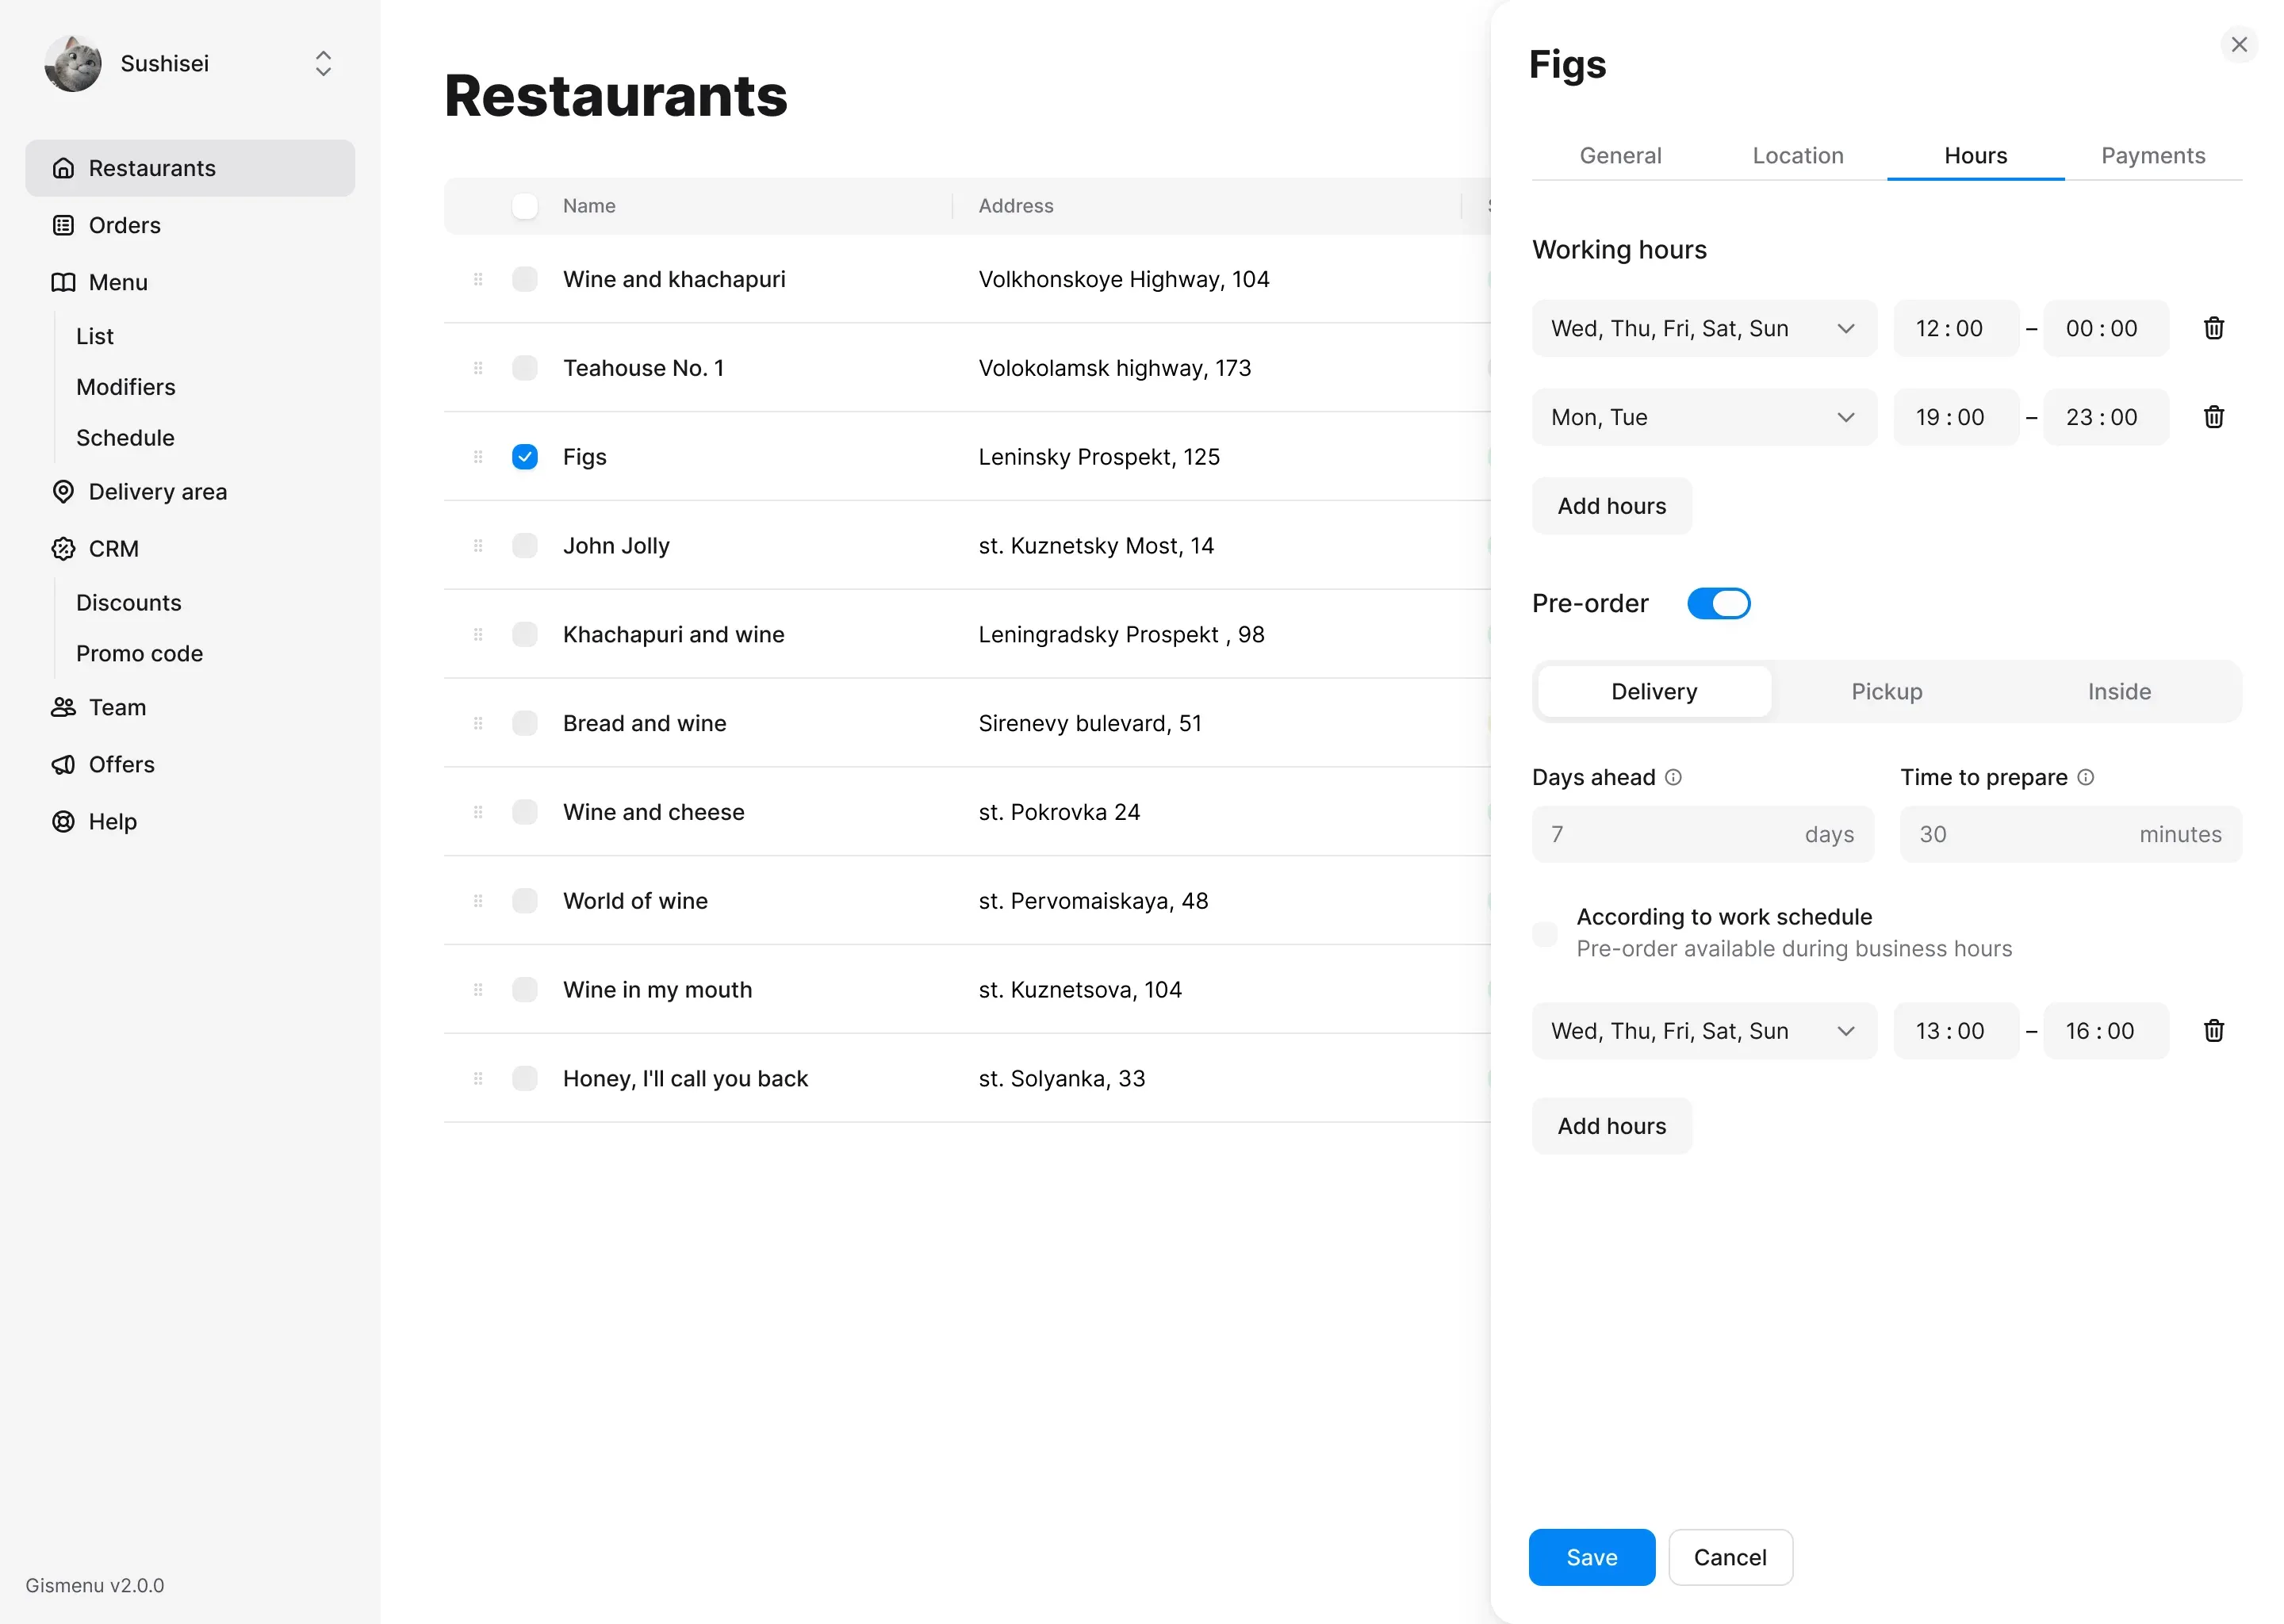Check the Khachapuri and wine checkbox

tap(525, 634)
